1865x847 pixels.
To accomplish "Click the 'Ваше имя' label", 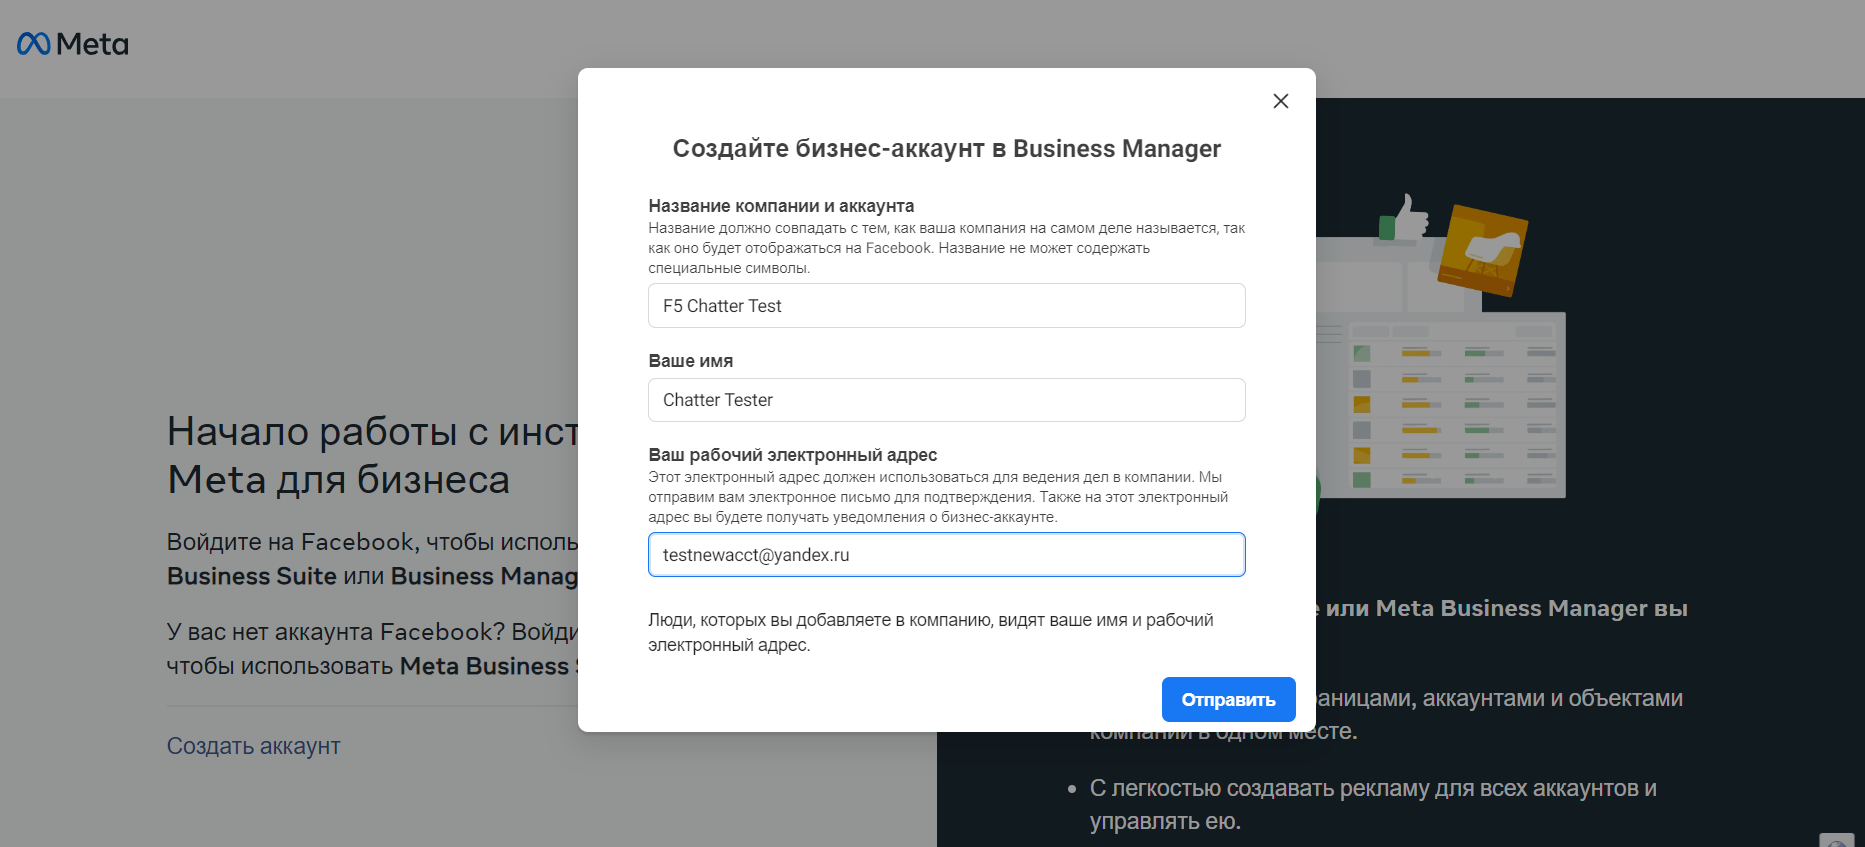I will pyautogui.click(x=690, y=361).
